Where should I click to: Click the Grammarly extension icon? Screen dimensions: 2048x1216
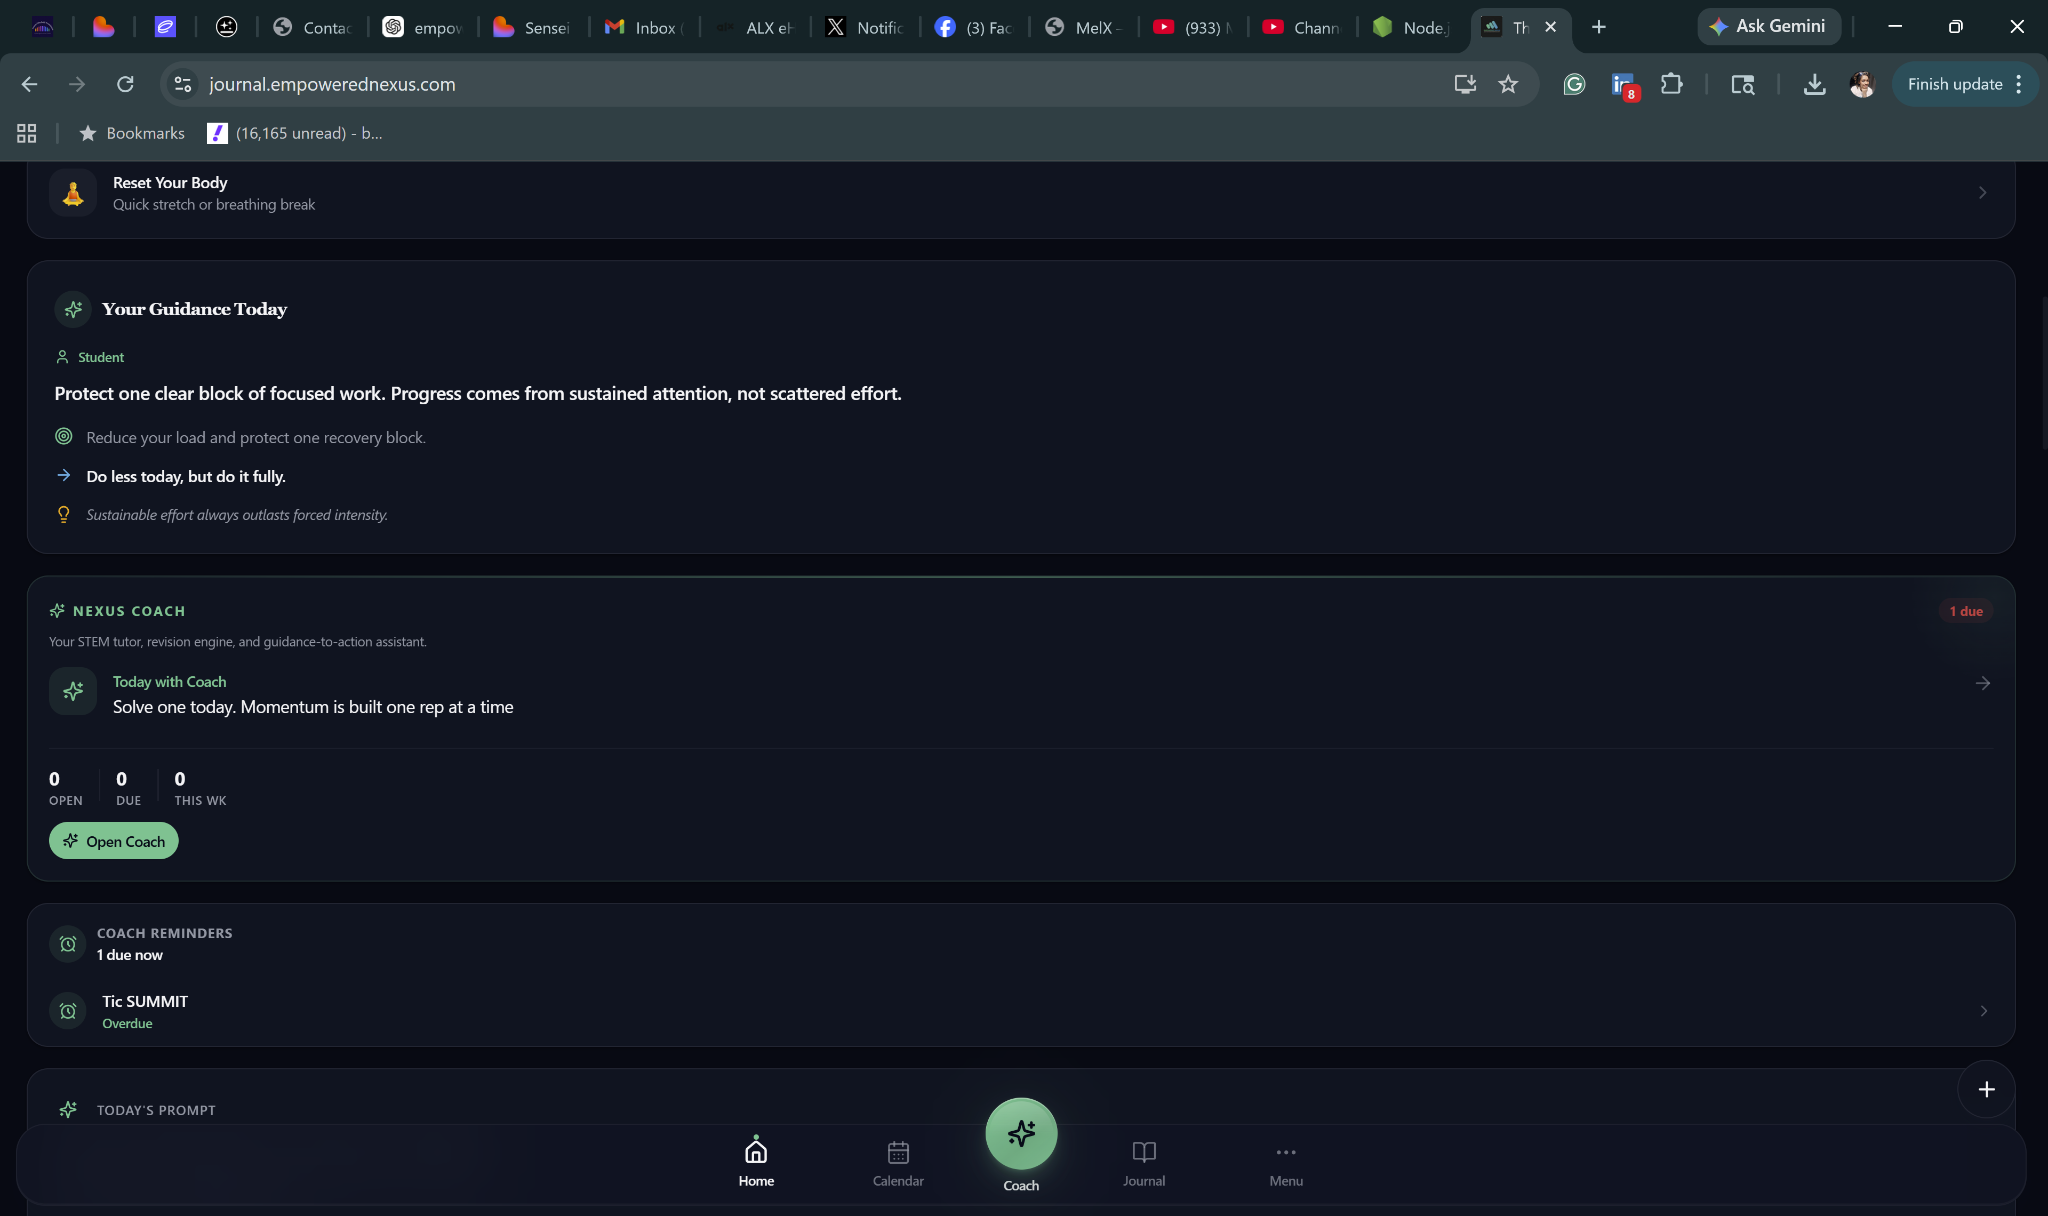(x=1574, y=84)
